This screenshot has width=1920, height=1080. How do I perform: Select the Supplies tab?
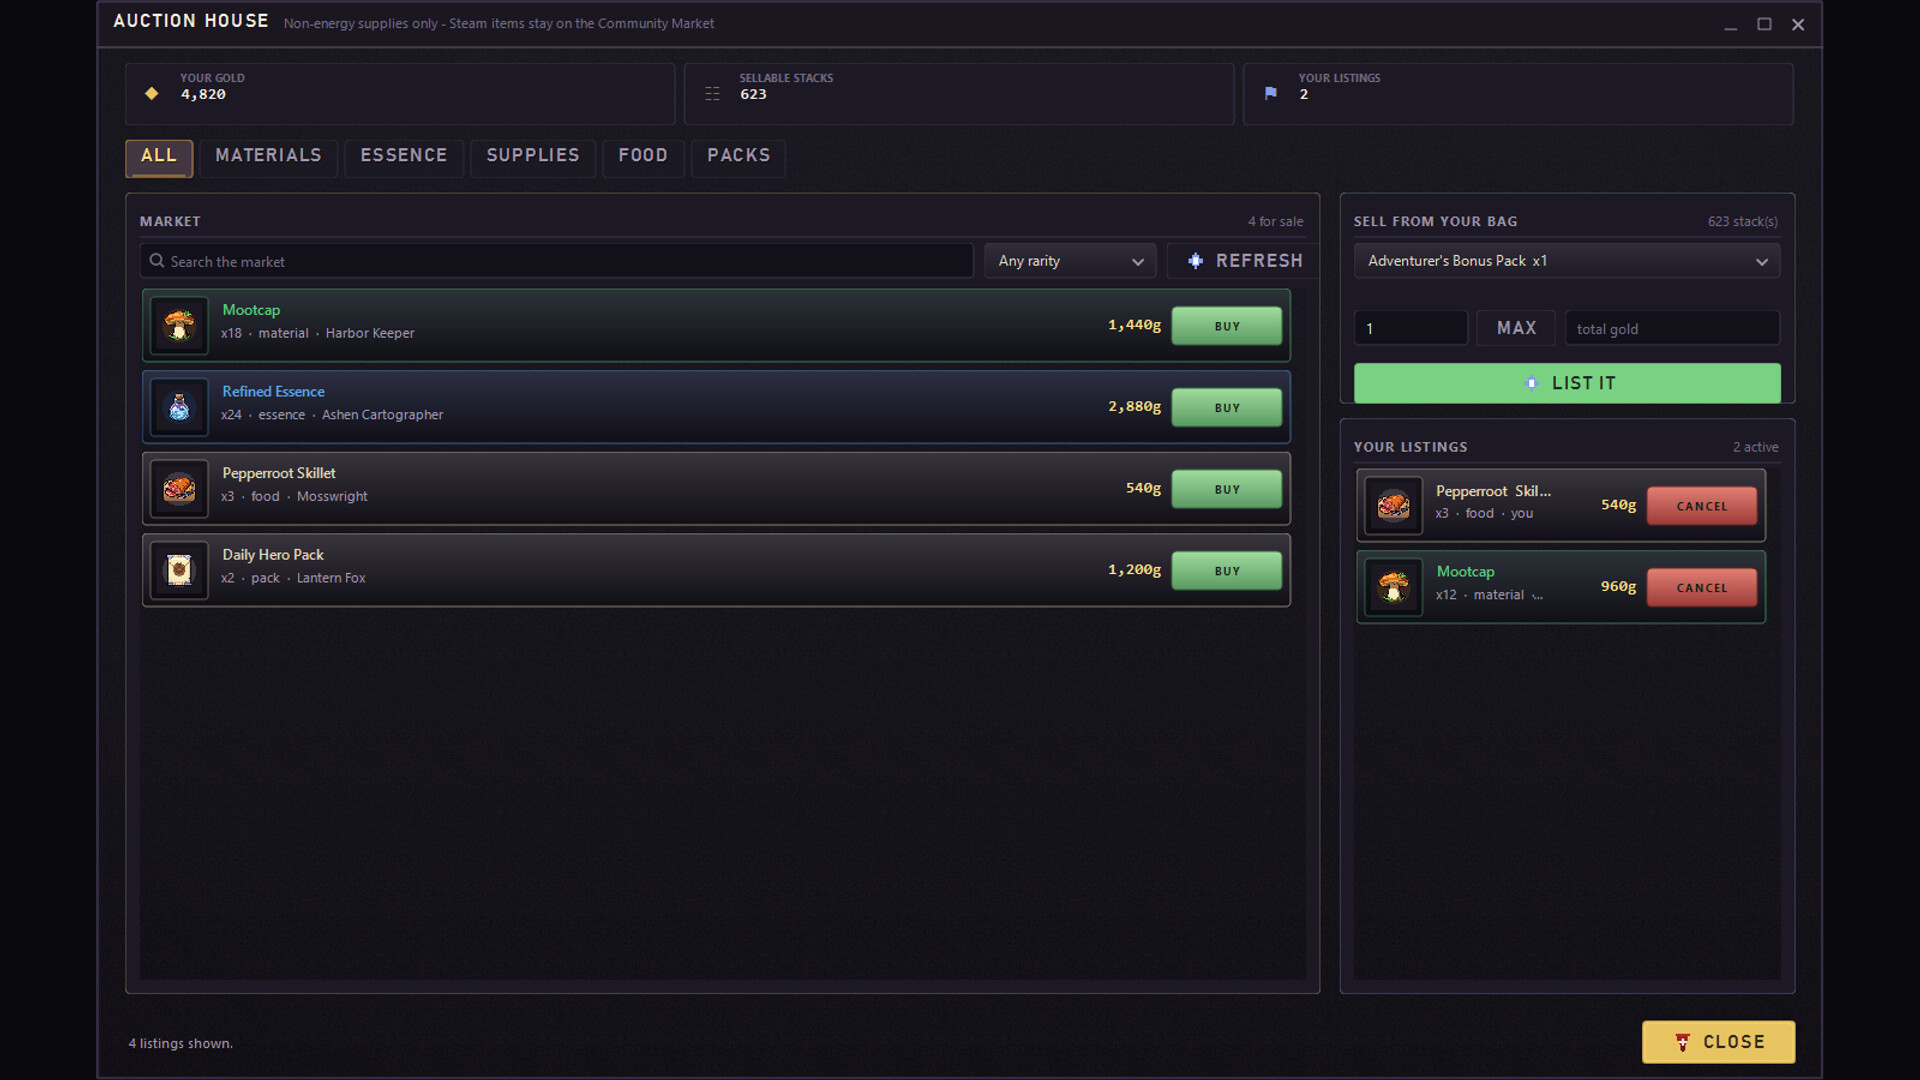[533, 158]
